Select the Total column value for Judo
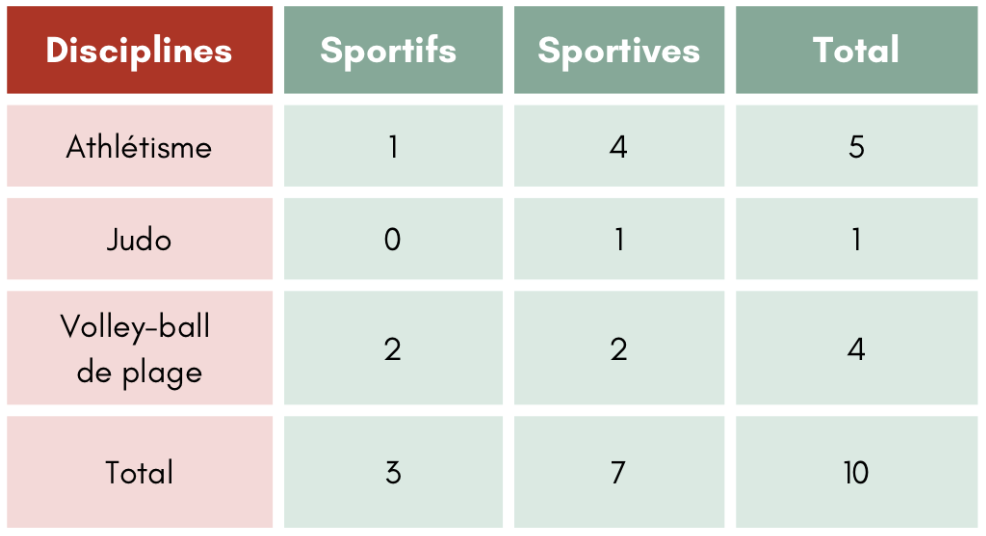This screenshot has height=536, width=986. (x=856, y=240)
